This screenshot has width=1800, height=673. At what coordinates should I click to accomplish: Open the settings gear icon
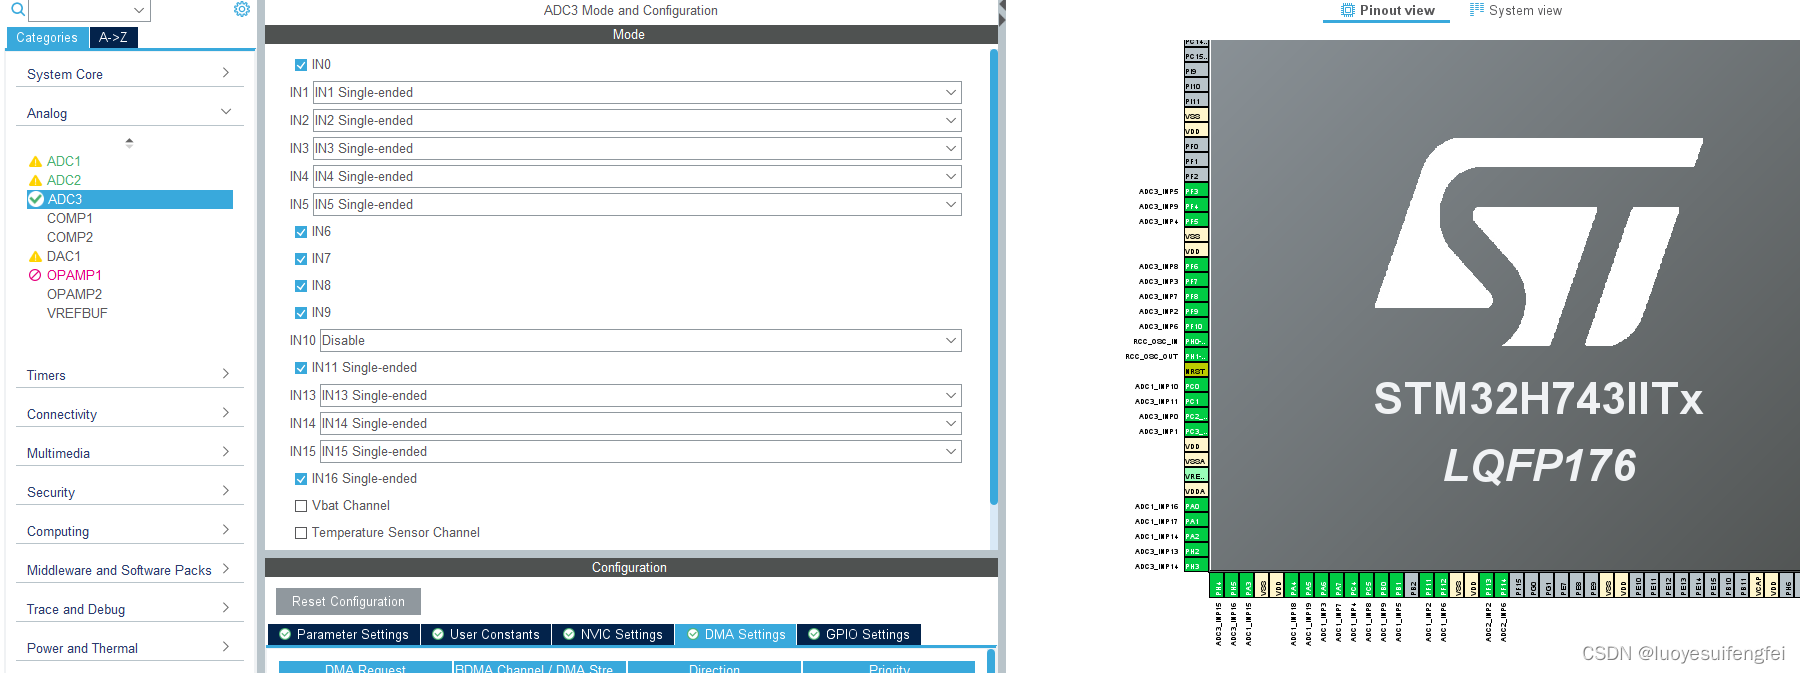(242, 9)
